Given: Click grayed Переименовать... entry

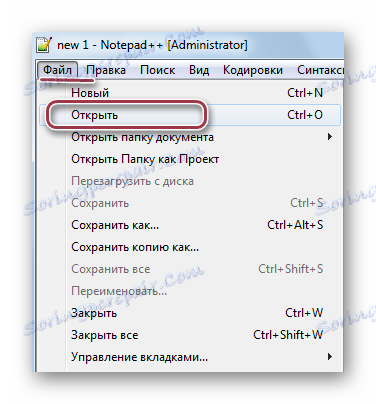Looking at the screenshot, I should coord(190,291).
